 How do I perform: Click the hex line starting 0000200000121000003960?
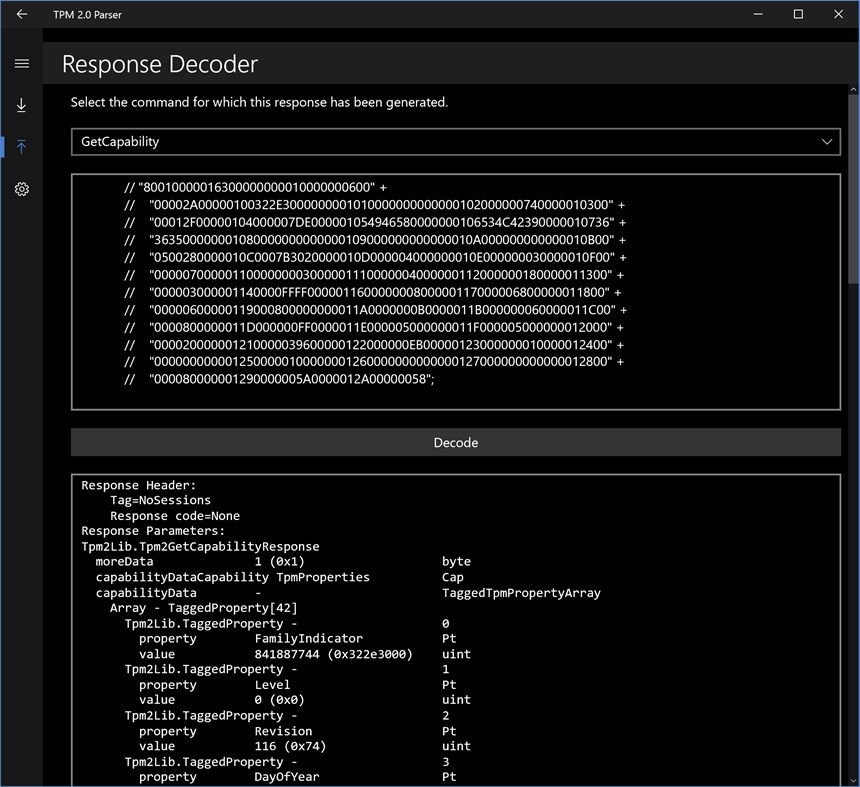click(x=374, y=345)
